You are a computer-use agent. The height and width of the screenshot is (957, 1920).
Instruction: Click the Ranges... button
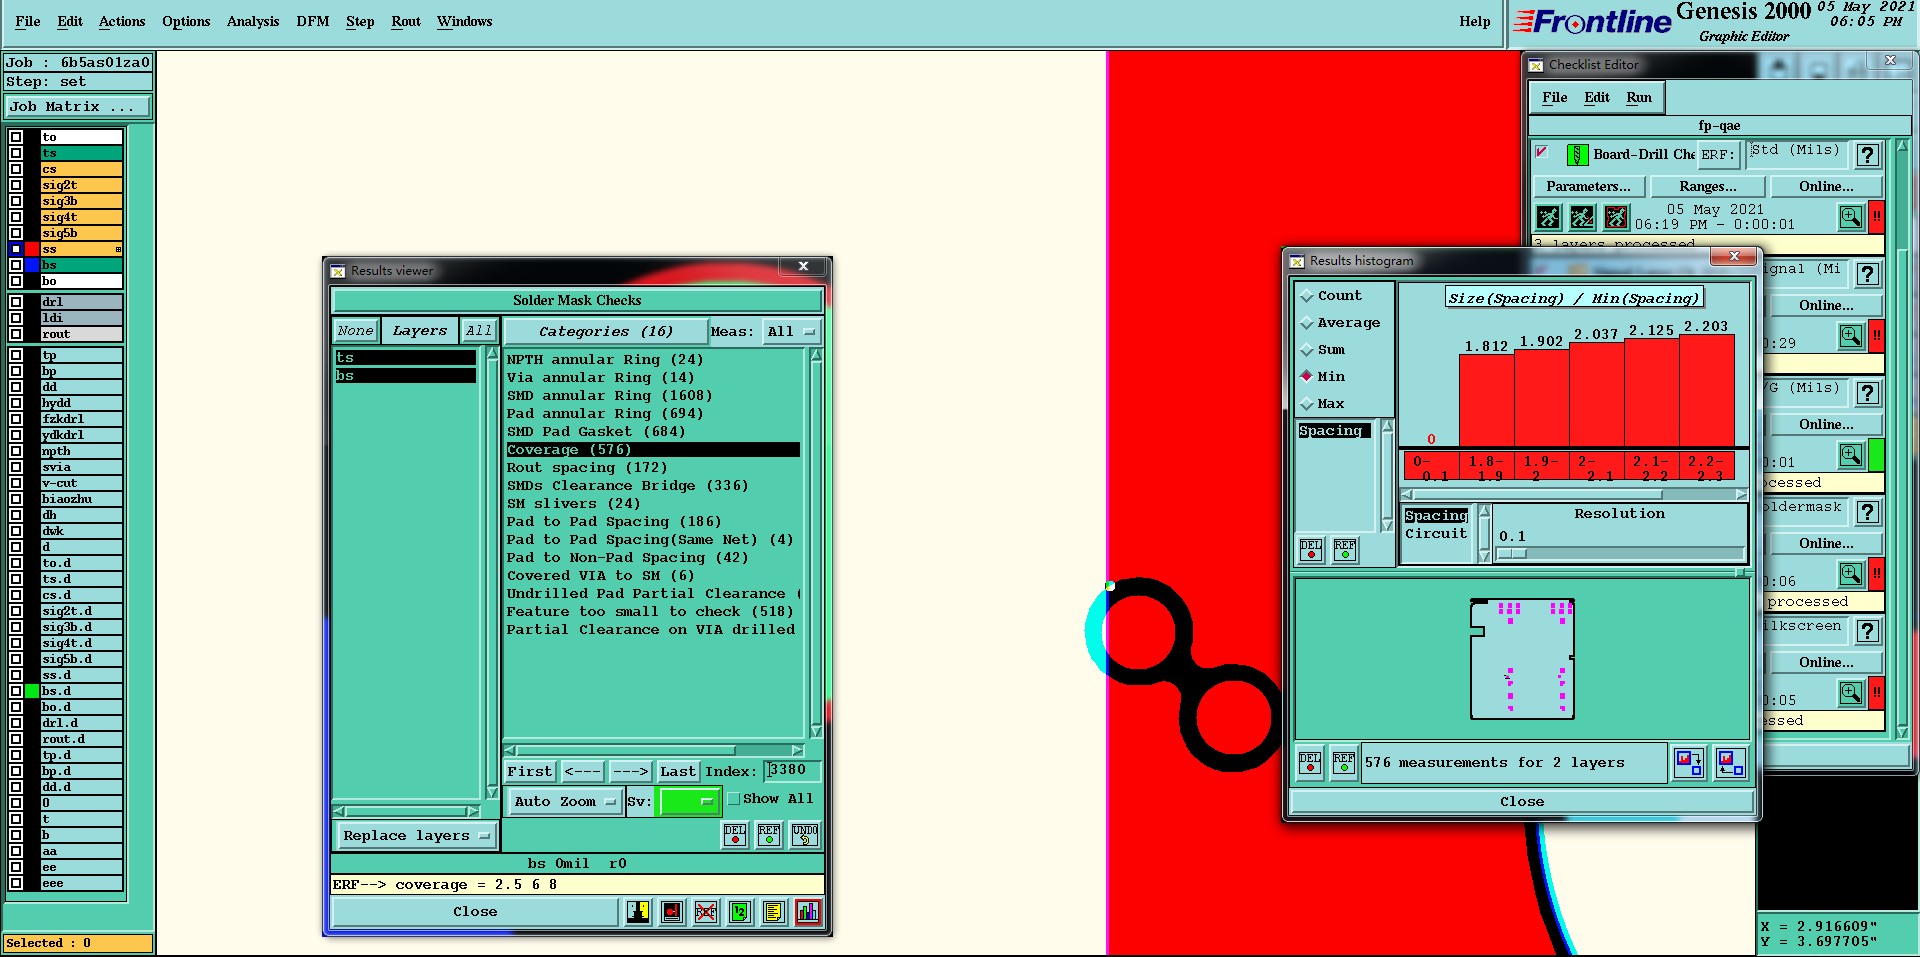click(x=1707, y=186)
